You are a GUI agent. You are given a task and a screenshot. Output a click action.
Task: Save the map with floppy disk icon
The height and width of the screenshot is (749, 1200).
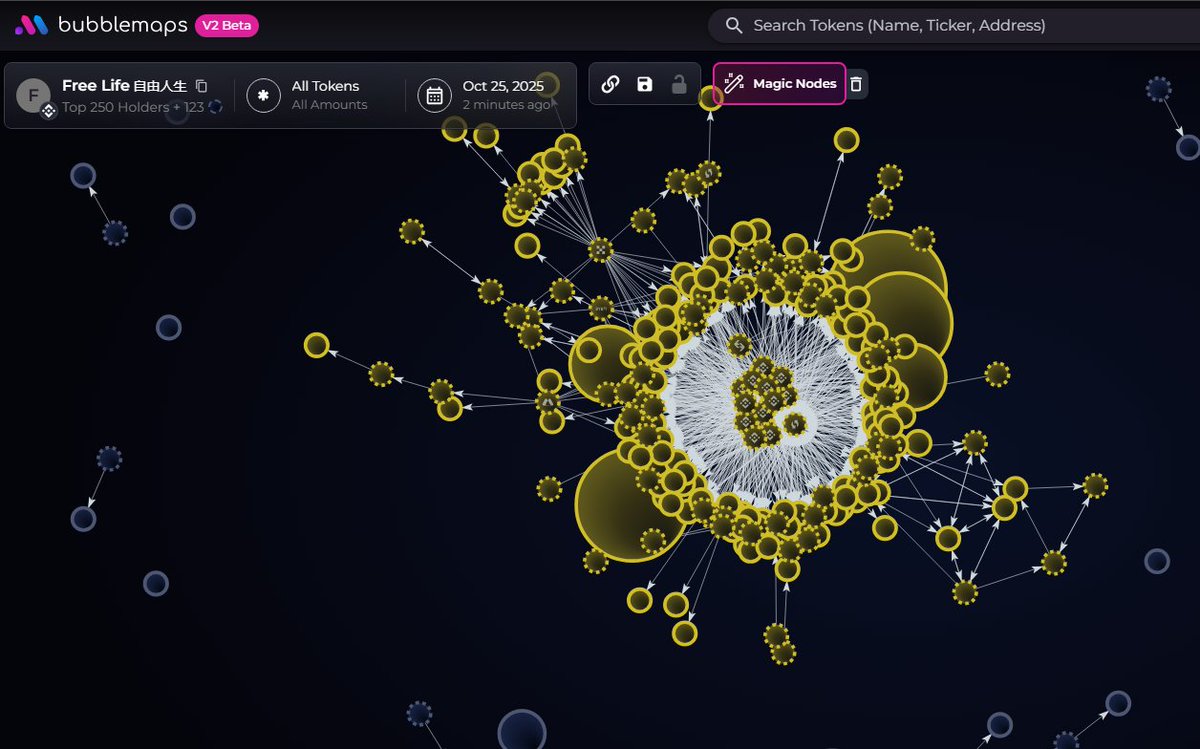click(644, 84)
